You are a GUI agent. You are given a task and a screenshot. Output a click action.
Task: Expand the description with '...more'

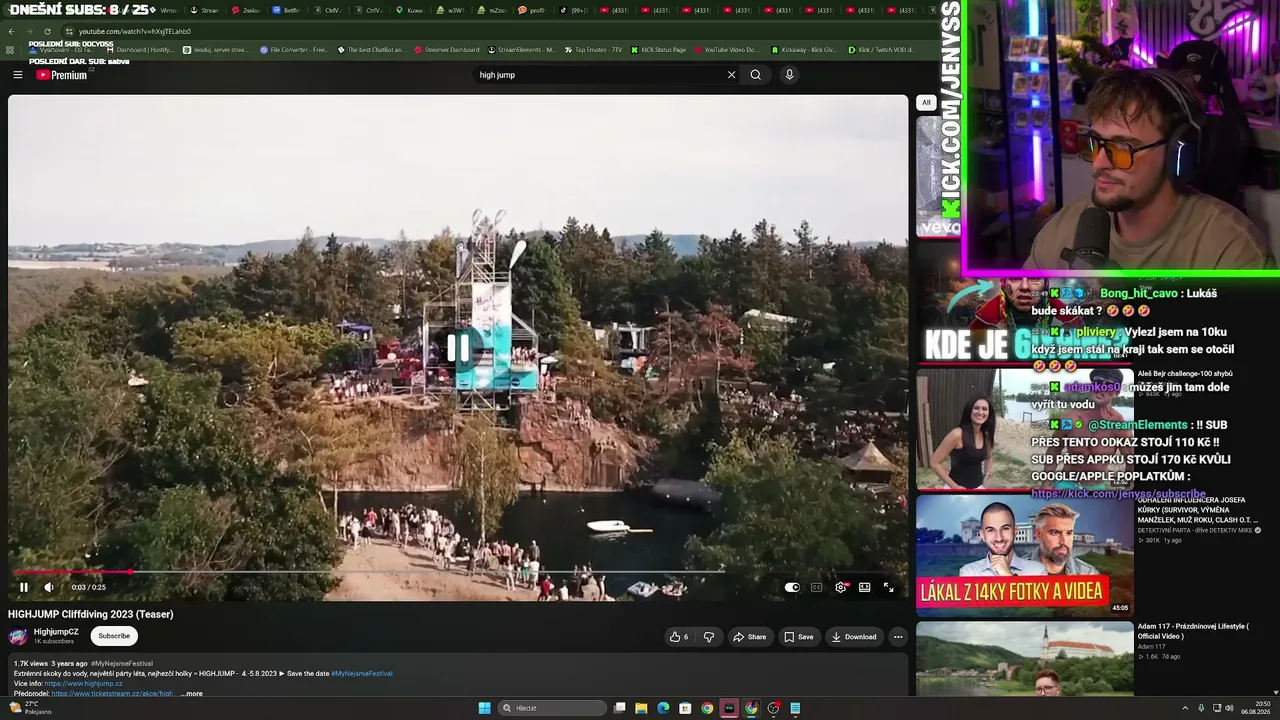pyautogui.click(x=191, y=694)
